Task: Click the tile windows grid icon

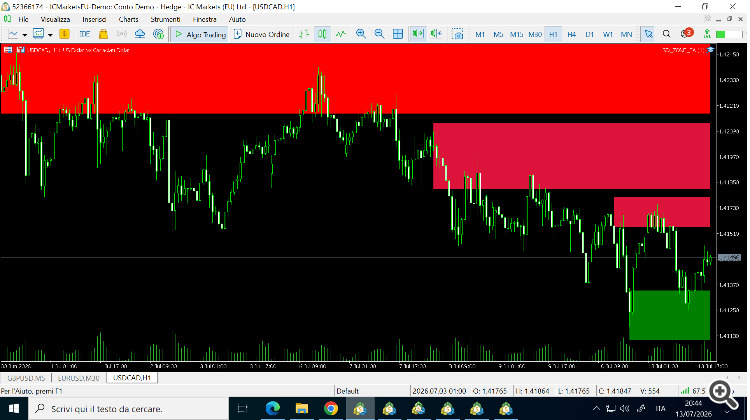Action: (x=397, y=34)
